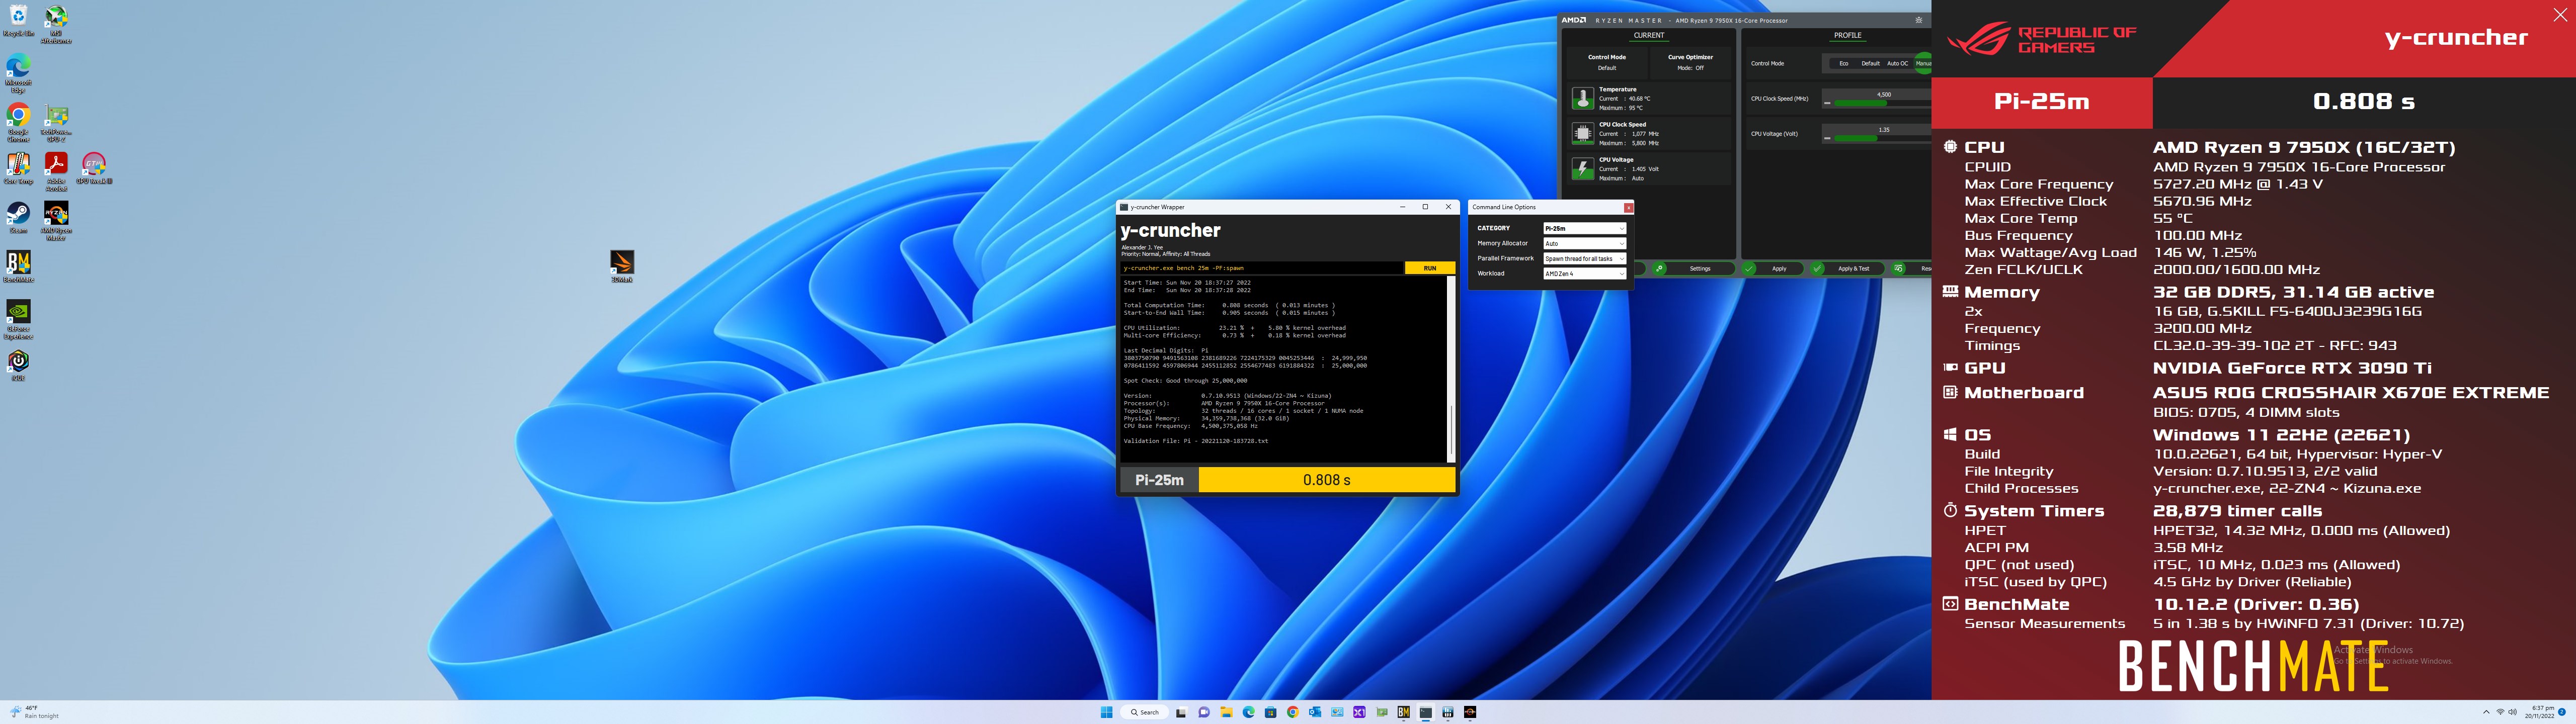Click 'AMD Ryzen 9 7950X (16C/32T)' CPU text
The height and width of the screenshot is (724, 2576).
coord(2304,147)
